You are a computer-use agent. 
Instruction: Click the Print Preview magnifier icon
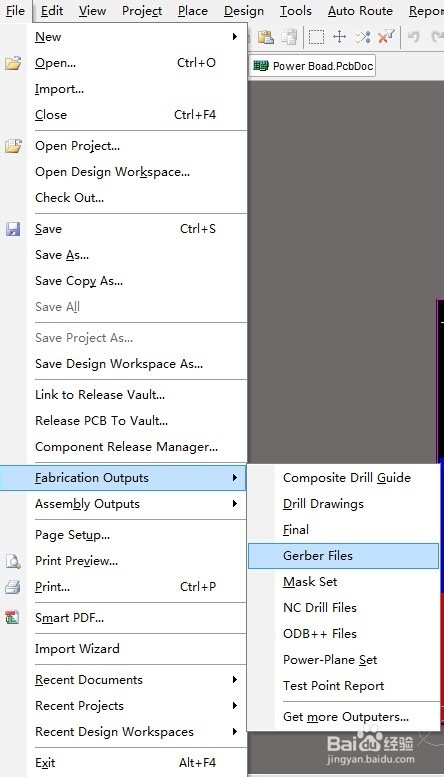[x=13, y=561]
